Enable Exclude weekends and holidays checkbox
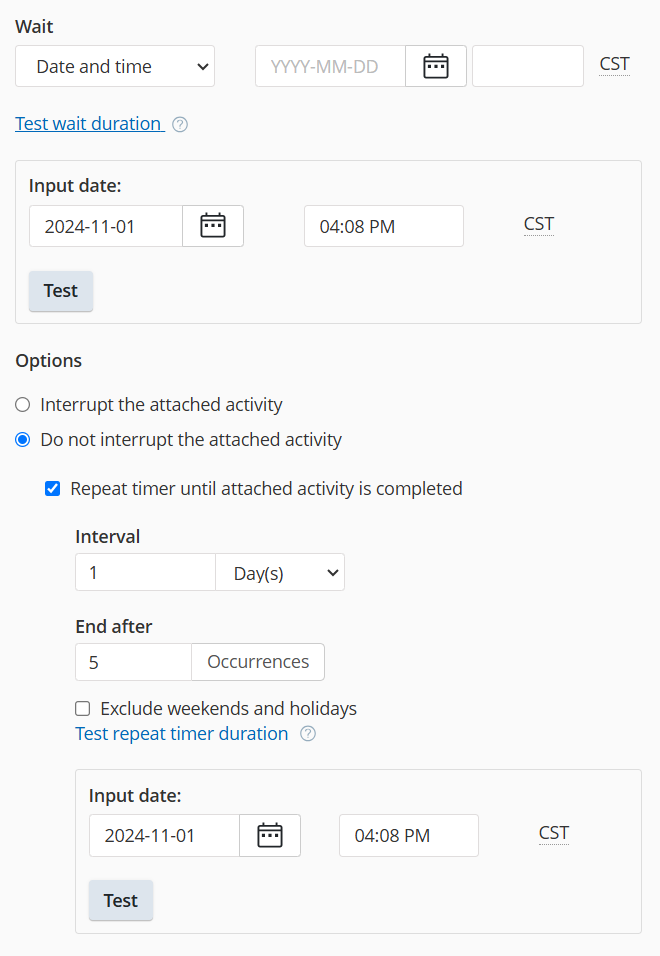Image resolution: width=660 pixels, height=956 pixels. tap(83, 709)
